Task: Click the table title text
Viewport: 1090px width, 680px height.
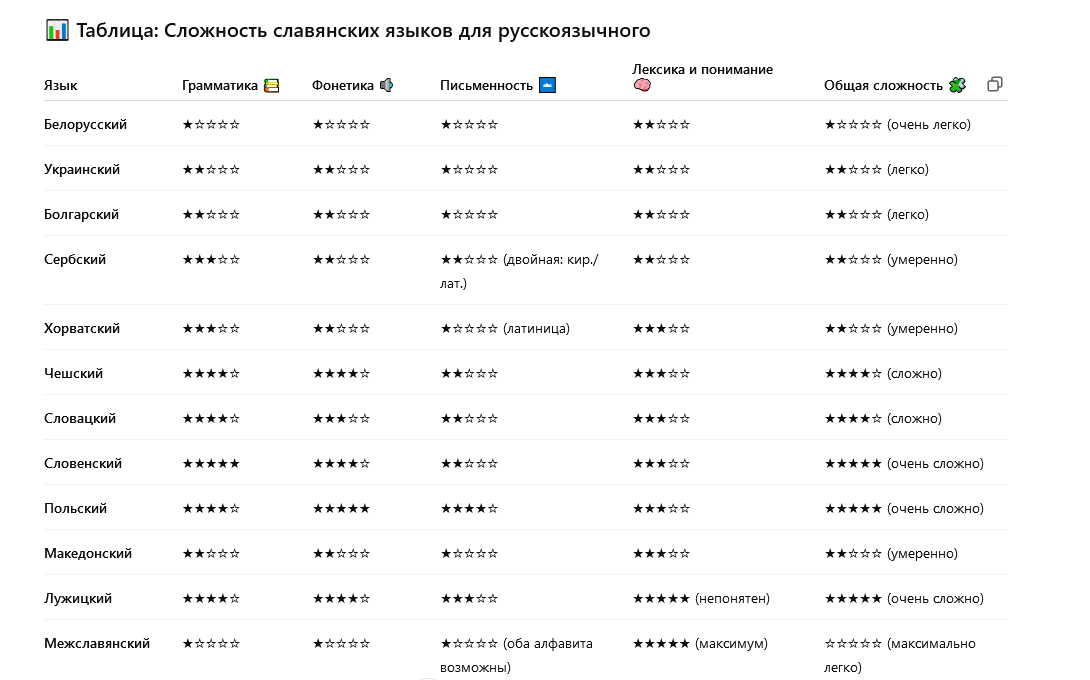Action: click(x=364, y=30)
